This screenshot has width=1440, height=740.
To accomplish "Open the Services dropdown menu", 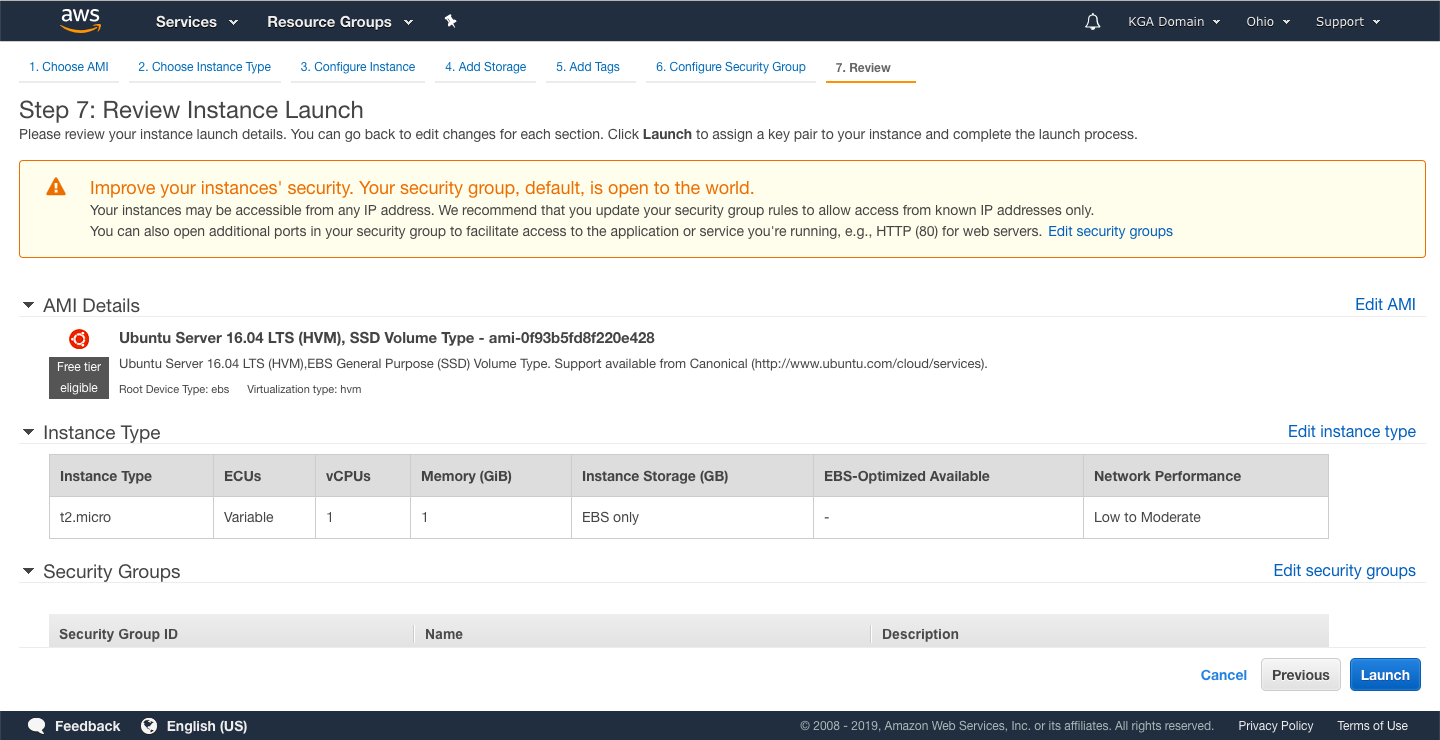I will [196, 22].
